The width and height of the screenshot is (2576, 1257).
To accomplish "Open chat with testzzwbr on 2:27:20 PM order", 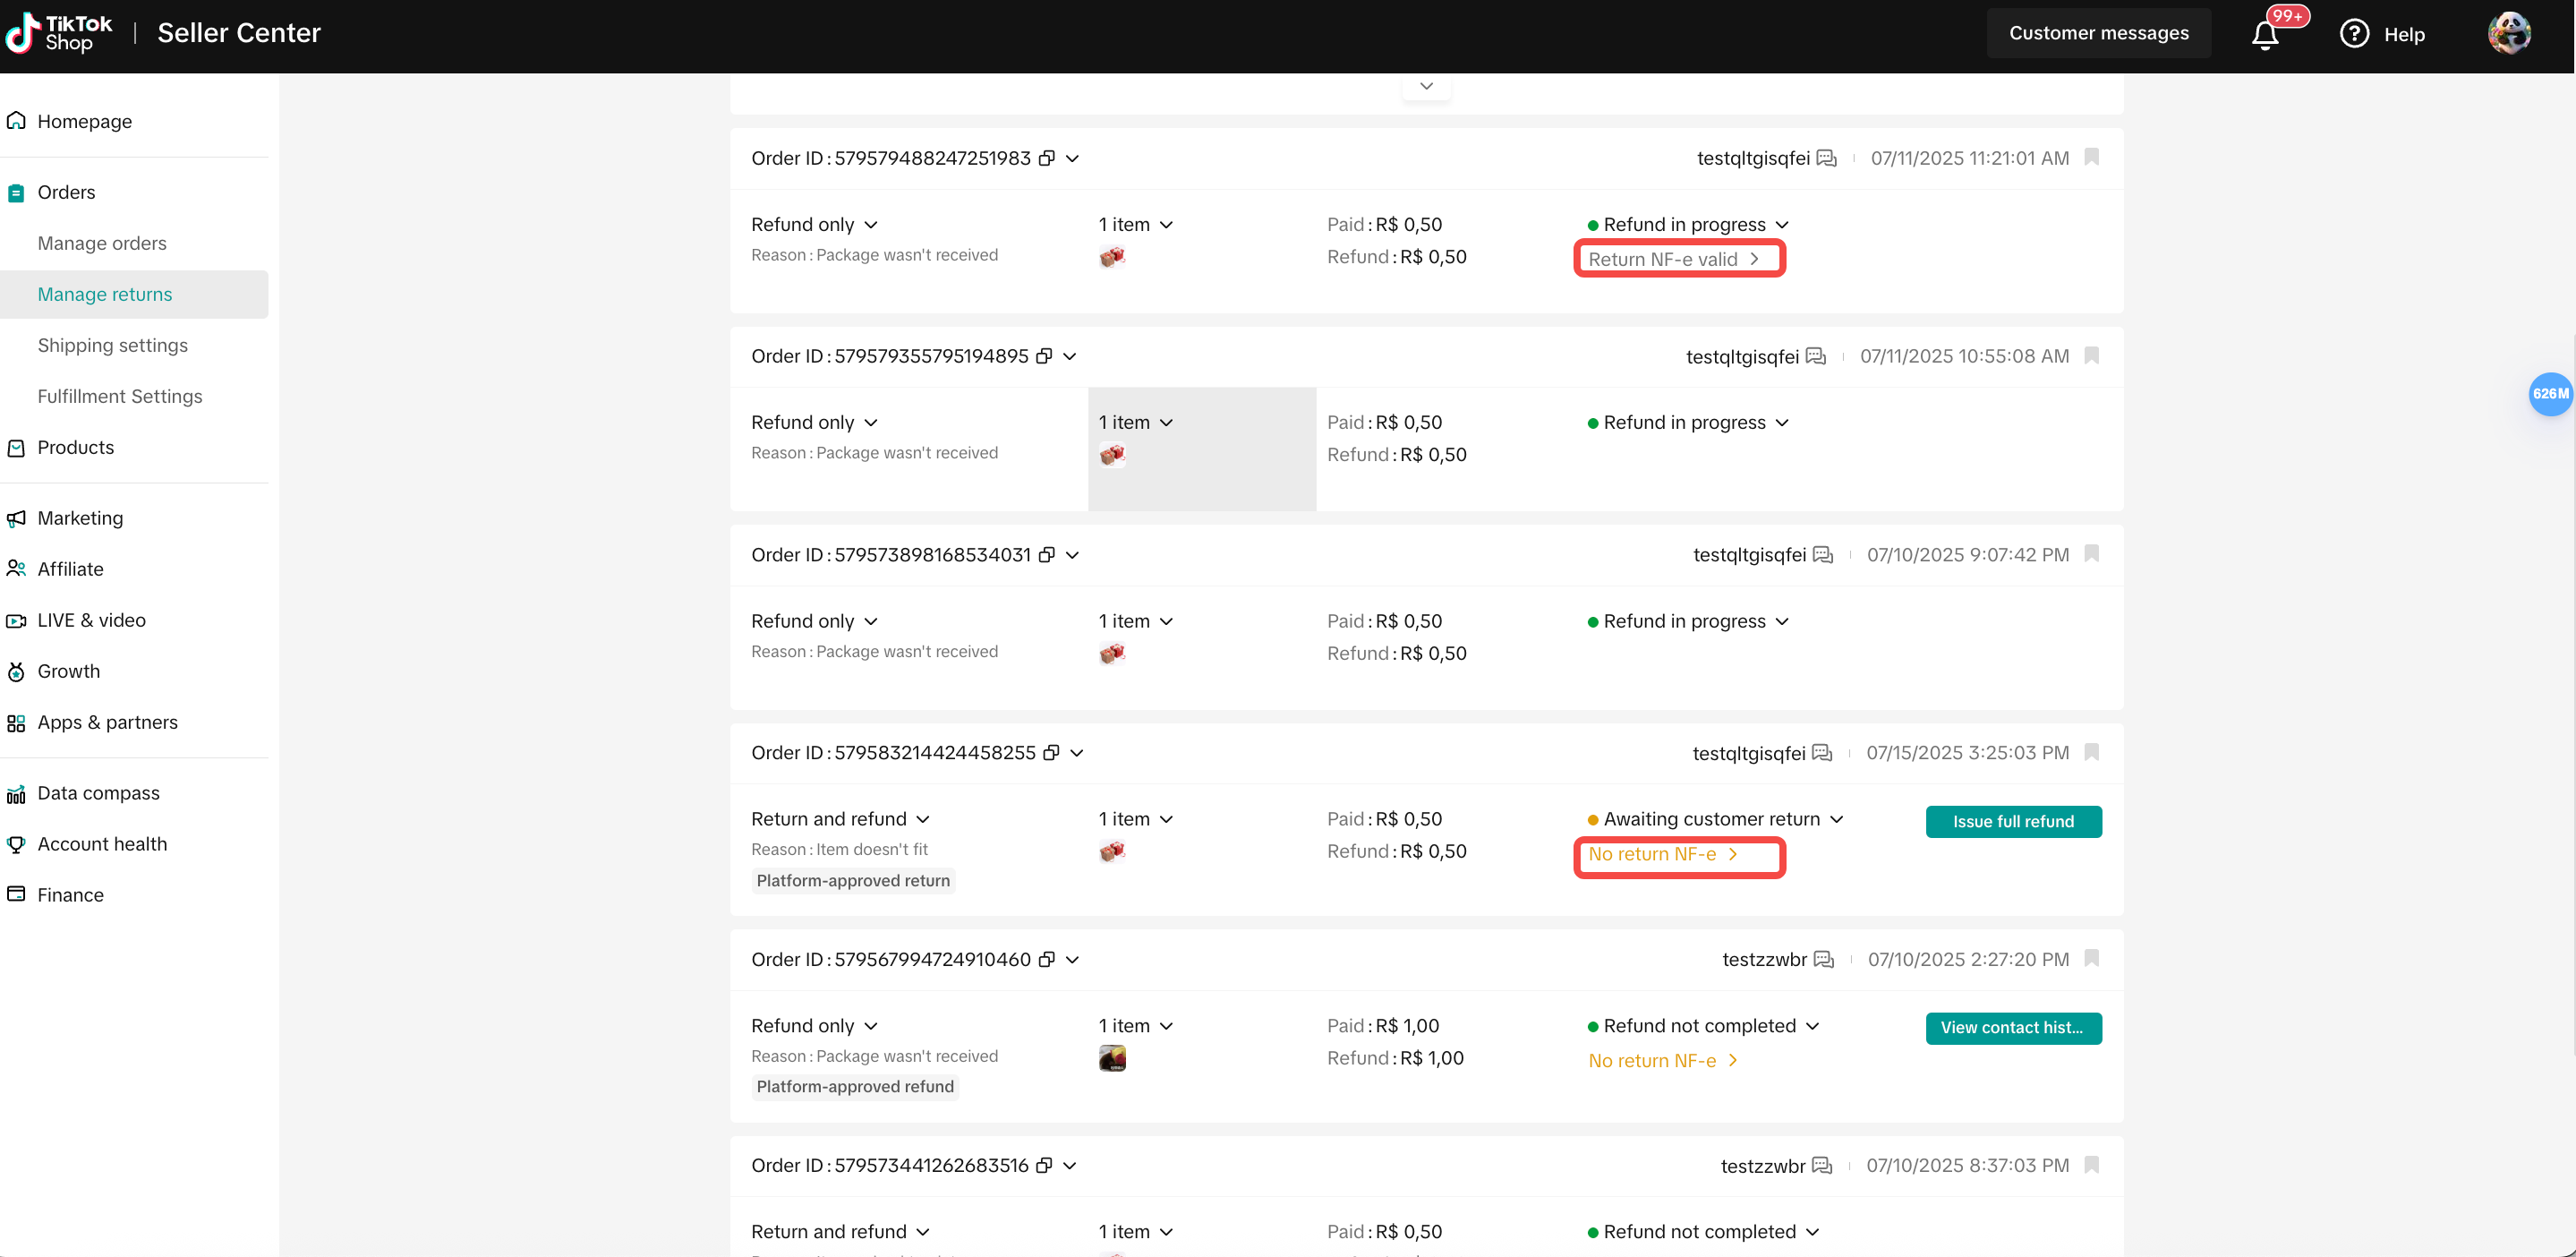I will pos(1823,960).
